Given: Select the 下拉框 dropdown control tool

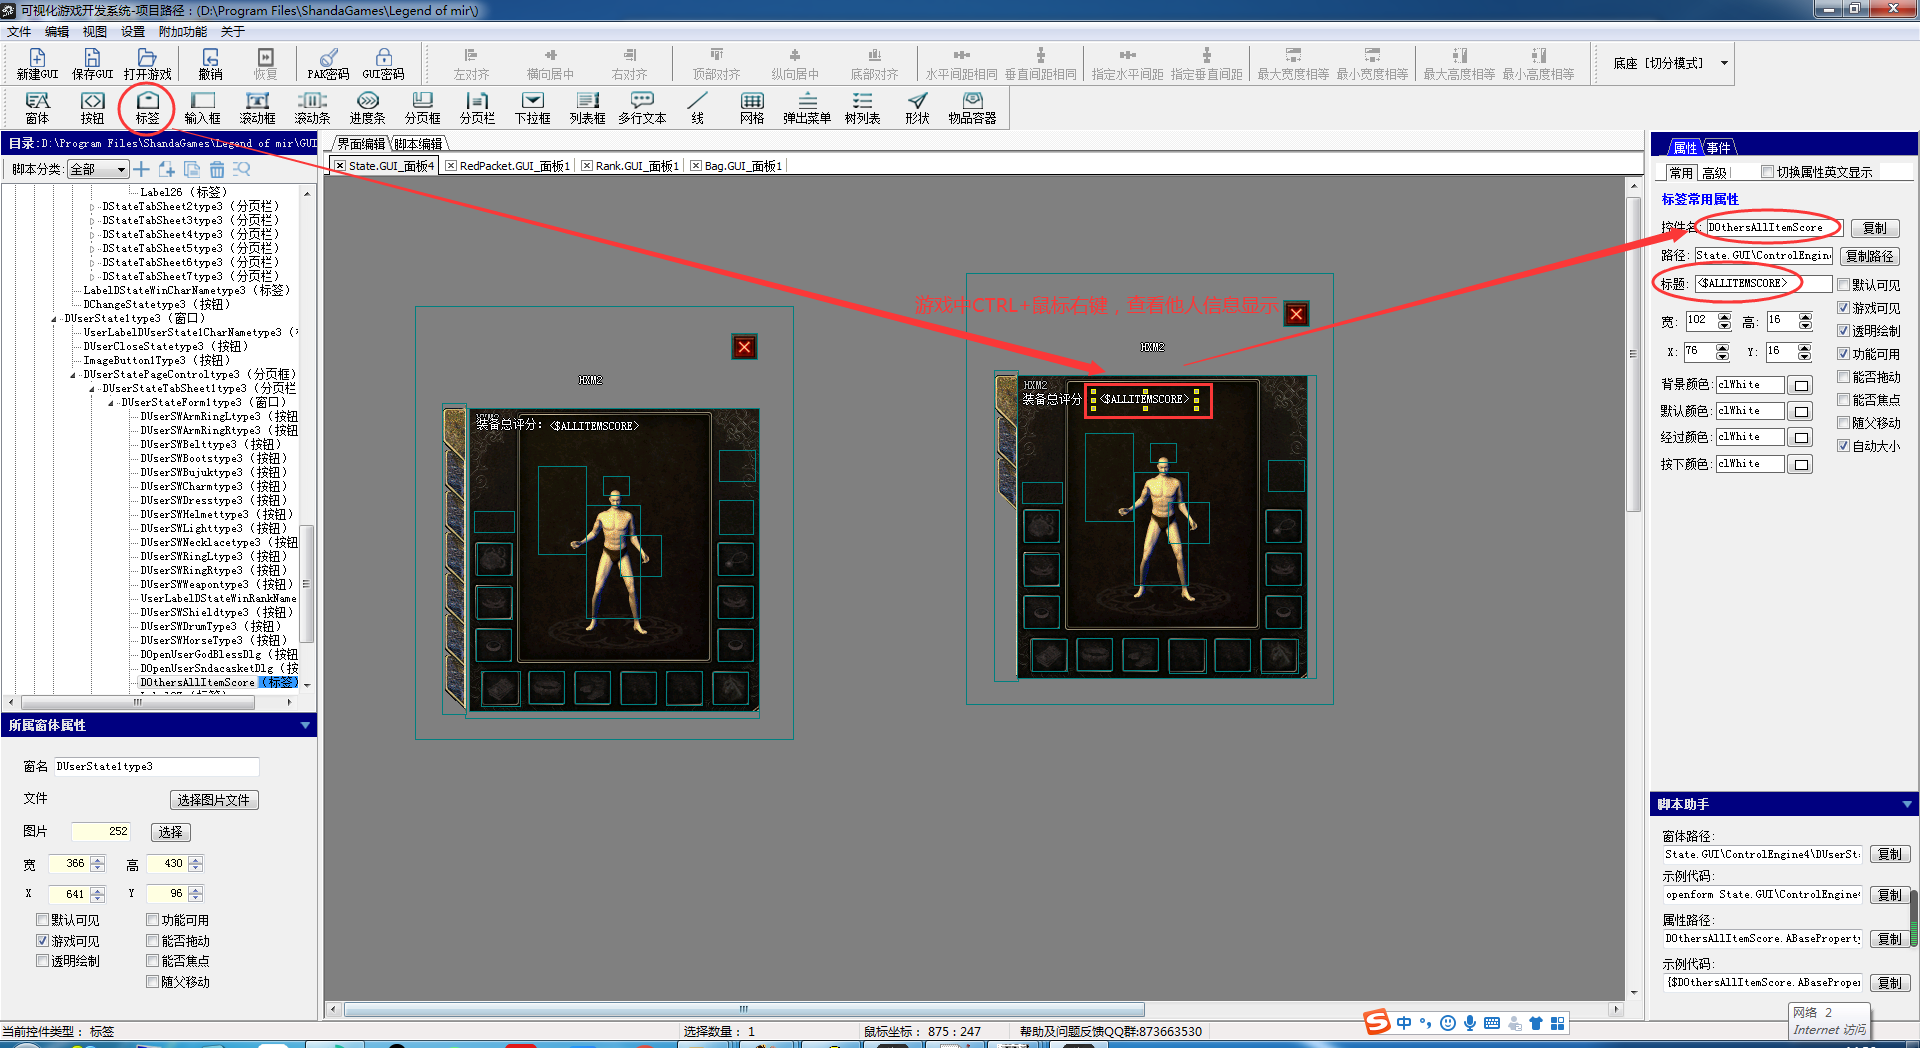Looking at the screenshot, I should tap(532, 108).
